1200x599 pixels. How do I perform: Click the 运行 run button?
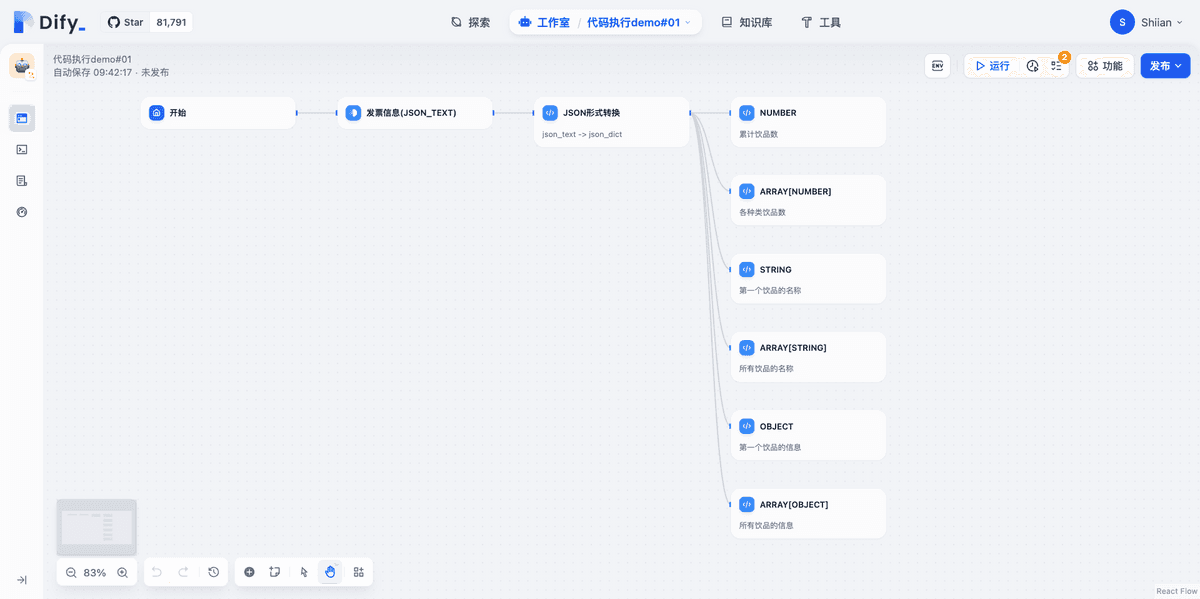point(992,66)
